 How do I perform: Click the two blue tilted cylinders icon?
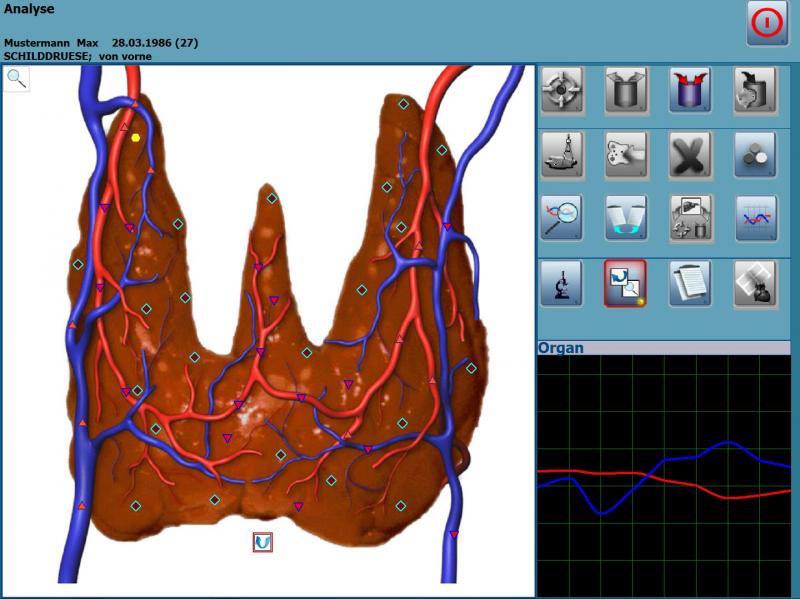click(626, 219)
